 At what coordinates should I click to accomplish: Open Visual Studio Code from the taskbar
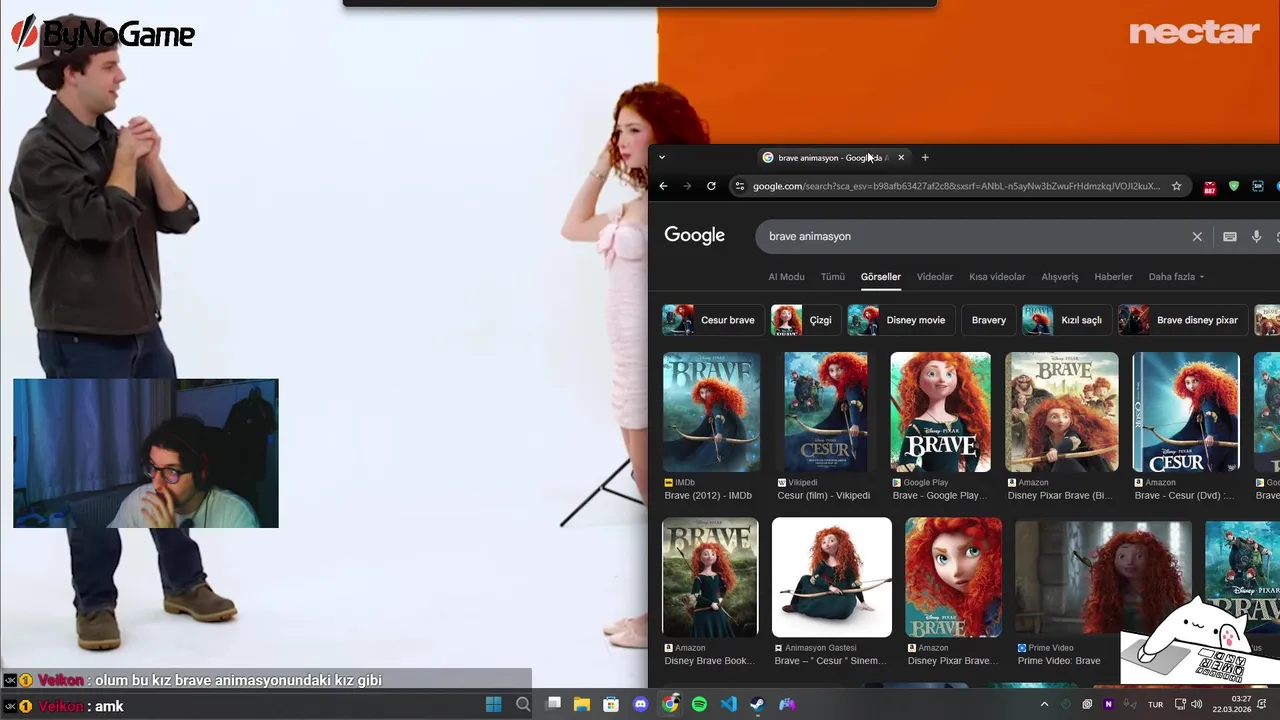729,705
